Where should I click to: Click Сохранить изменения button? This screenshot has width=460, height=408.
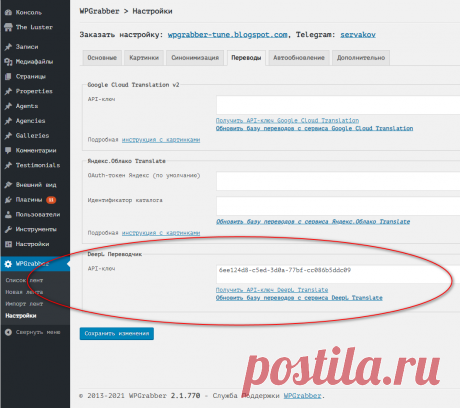tap(117, 334)
